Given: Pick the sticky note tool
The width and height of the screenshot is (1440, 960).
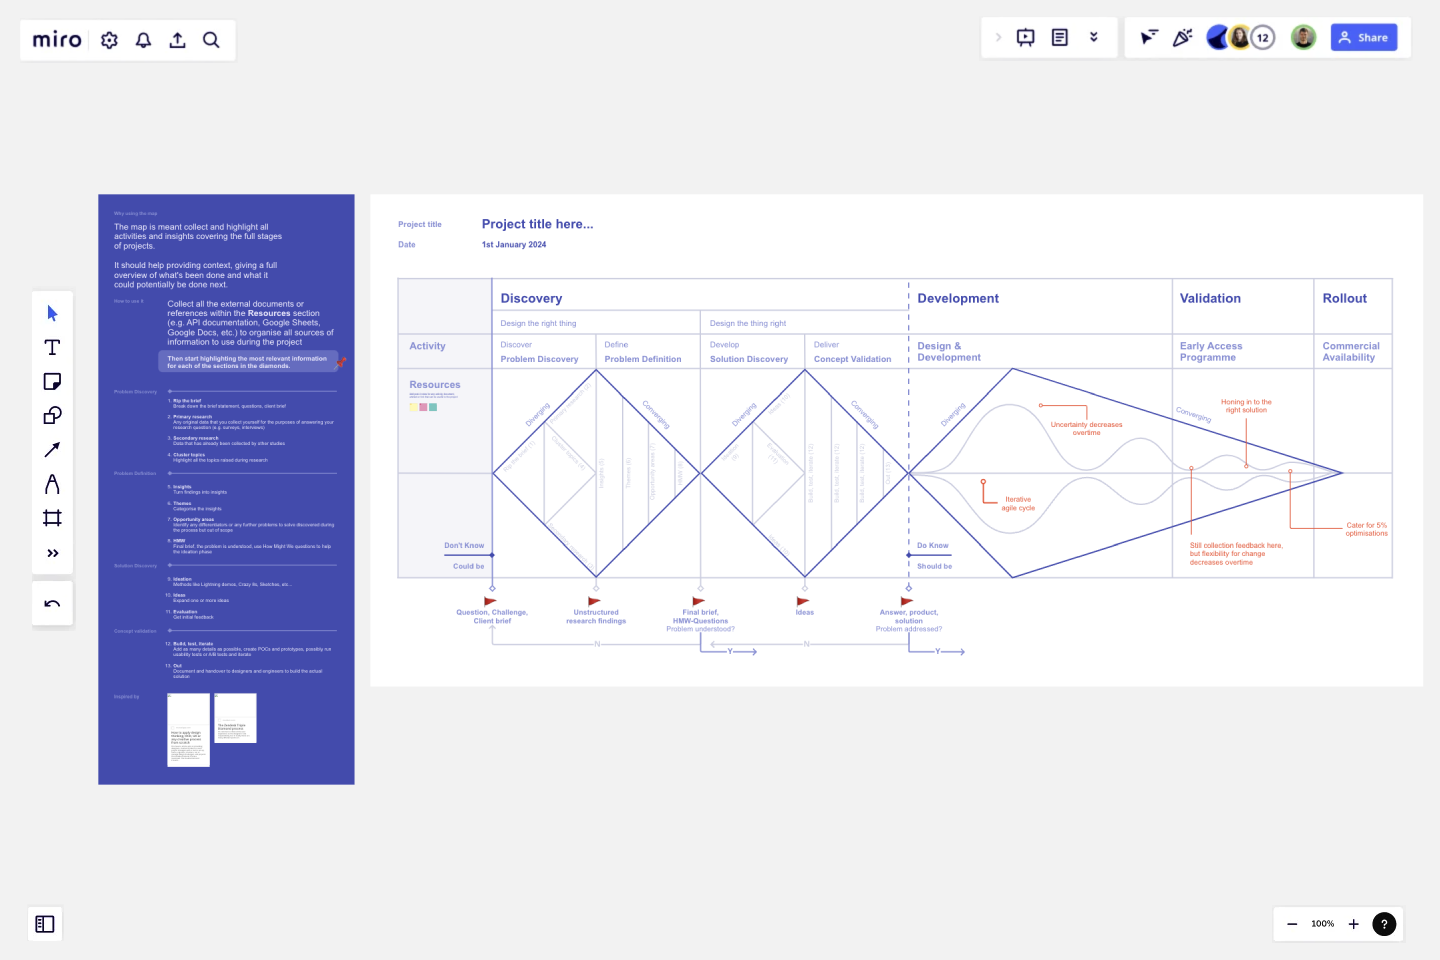Looking at the screenshot, I should point(52,381).
